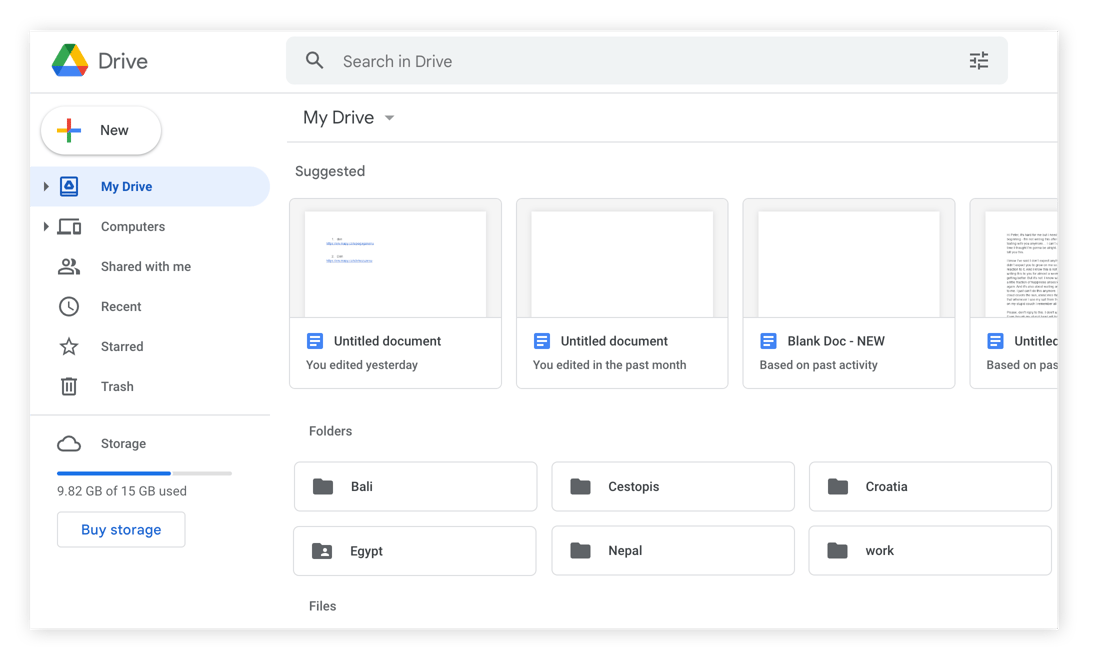Select My Drive in sidebar
The height and width of the screenshot is (664, 1094).
tap(127, 187)
